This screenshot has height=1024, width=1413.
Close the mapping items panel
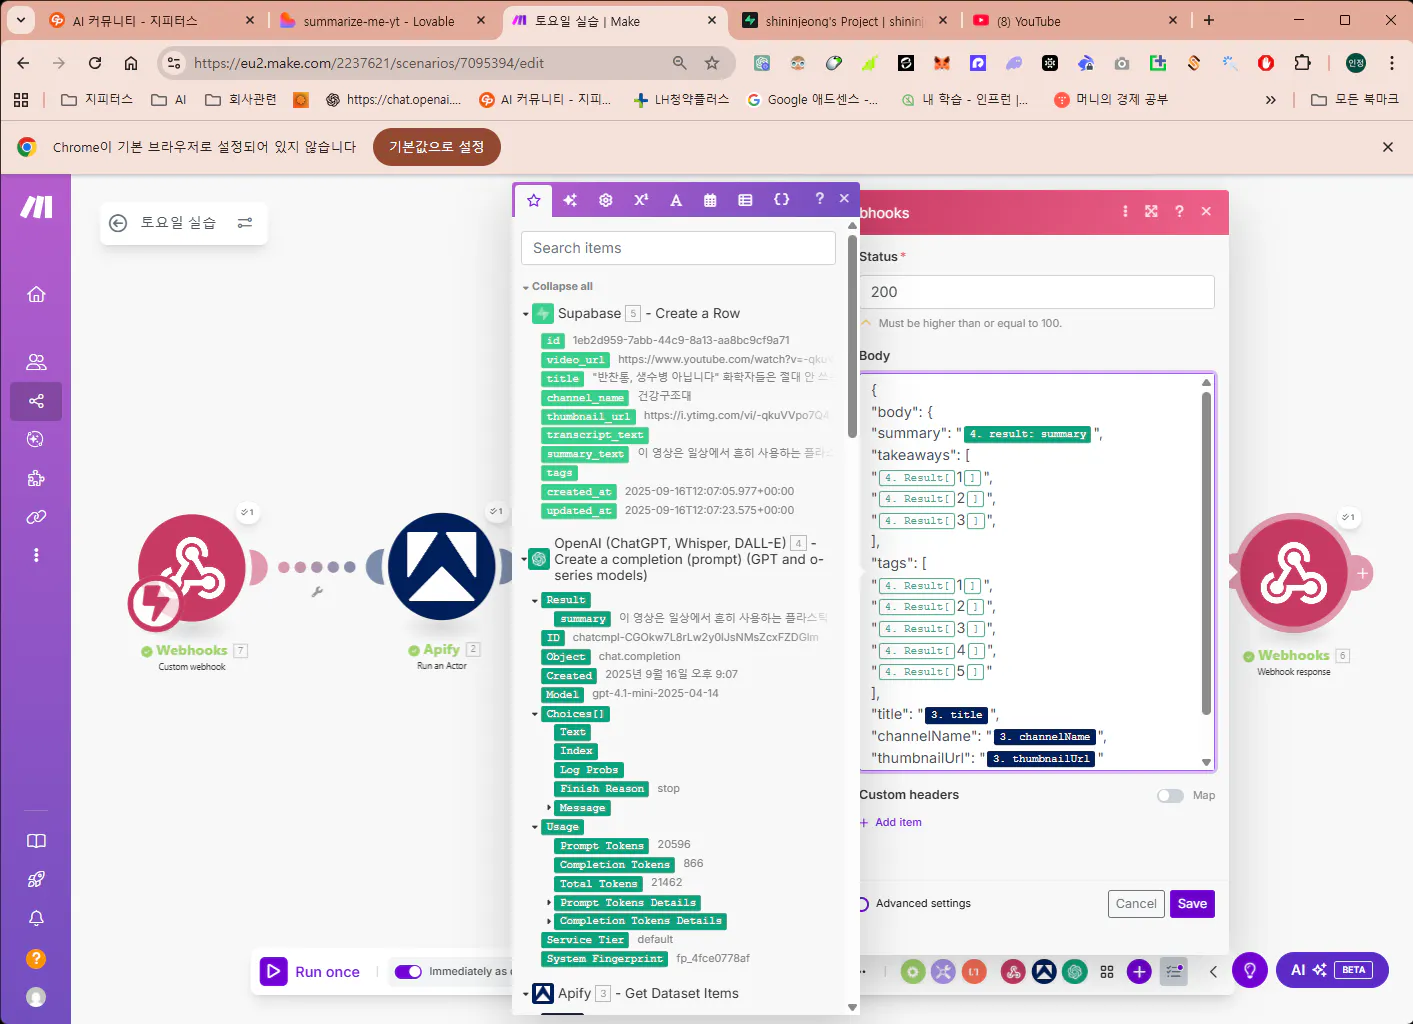point(844,199)
